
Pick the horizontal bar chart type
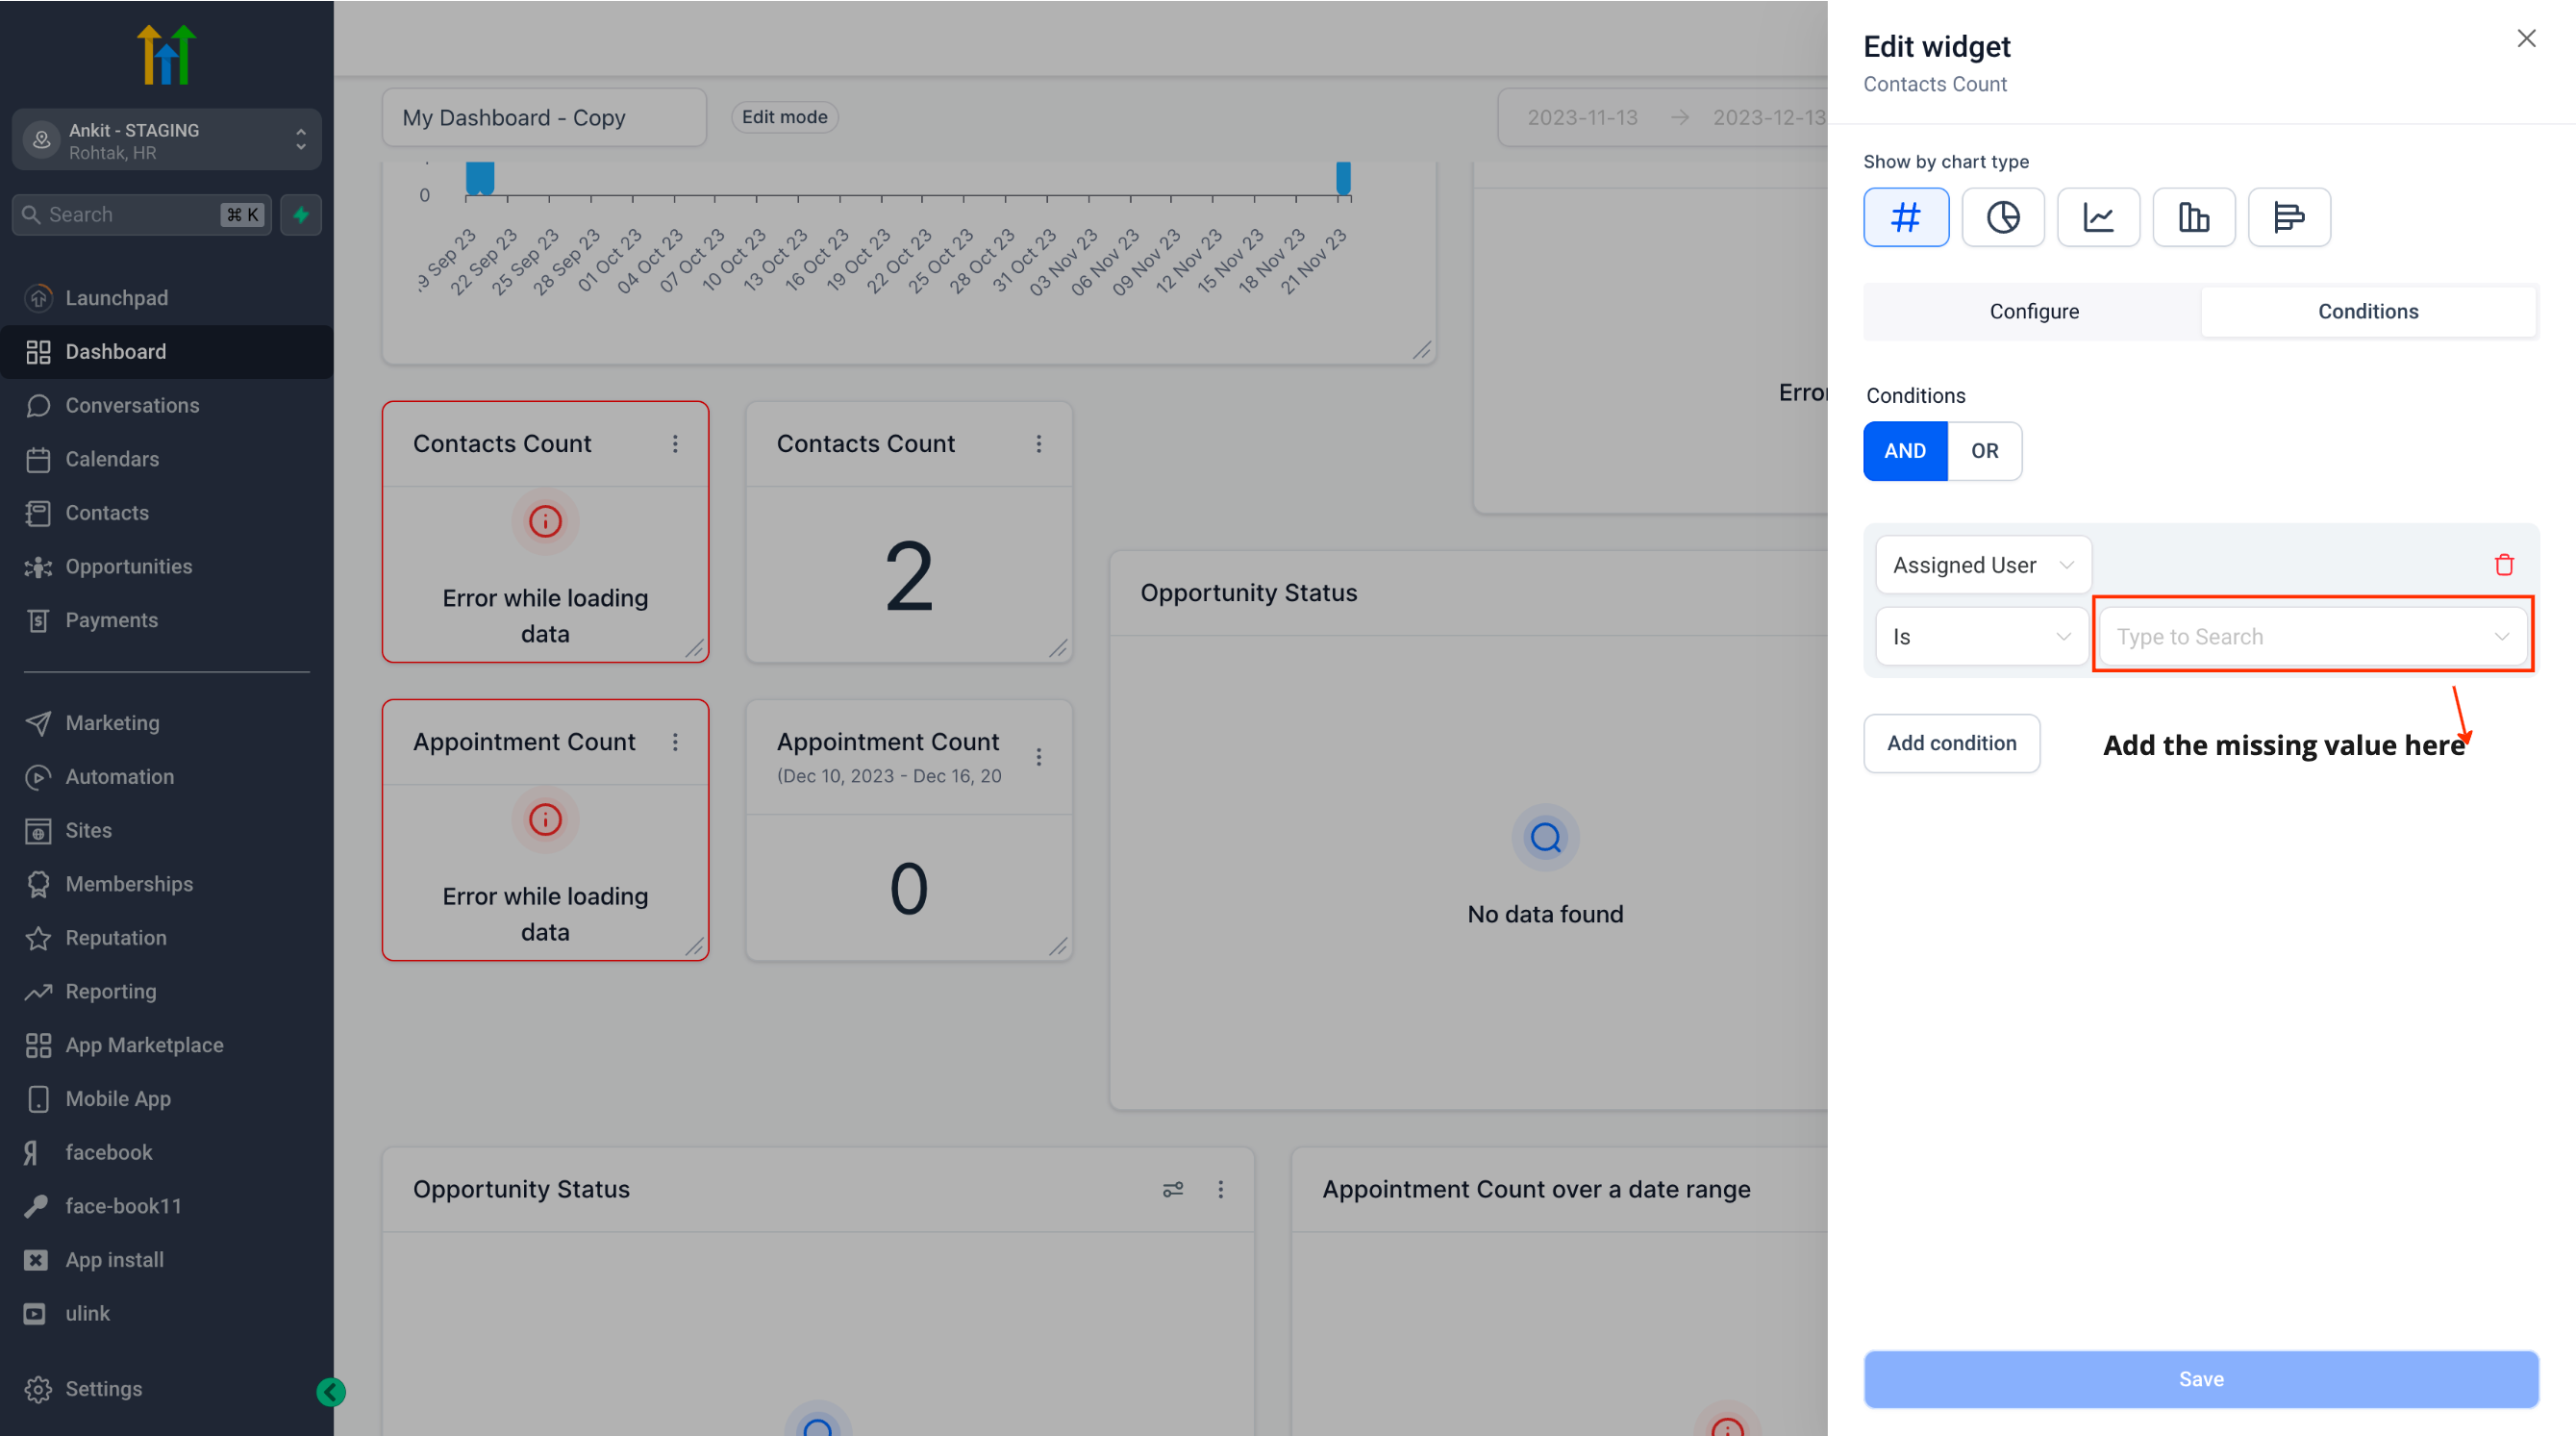coord(2288,217)
